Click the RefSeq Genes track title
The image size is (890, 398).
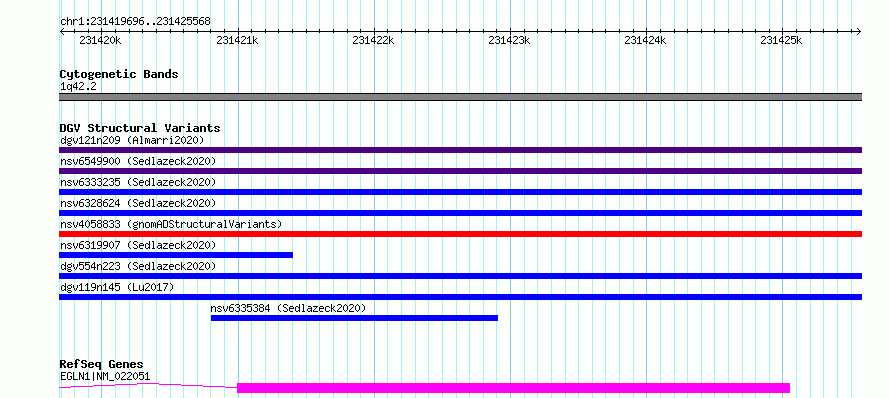click(101, 365)
